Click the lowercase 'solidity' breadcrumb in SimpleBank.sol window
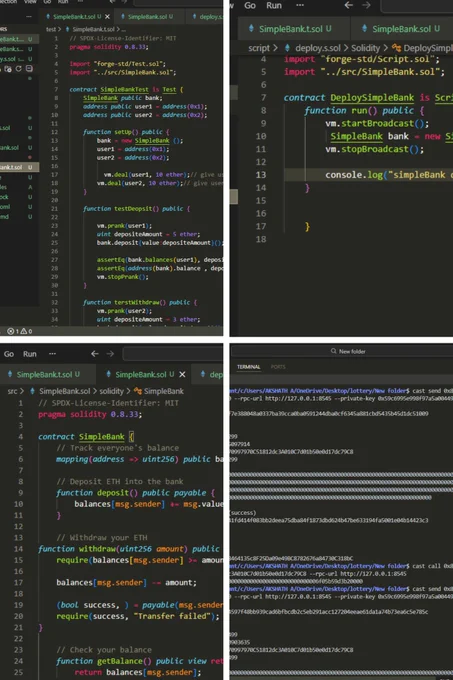The height and width of the screenshot is (680, 453). pos(111,391)
